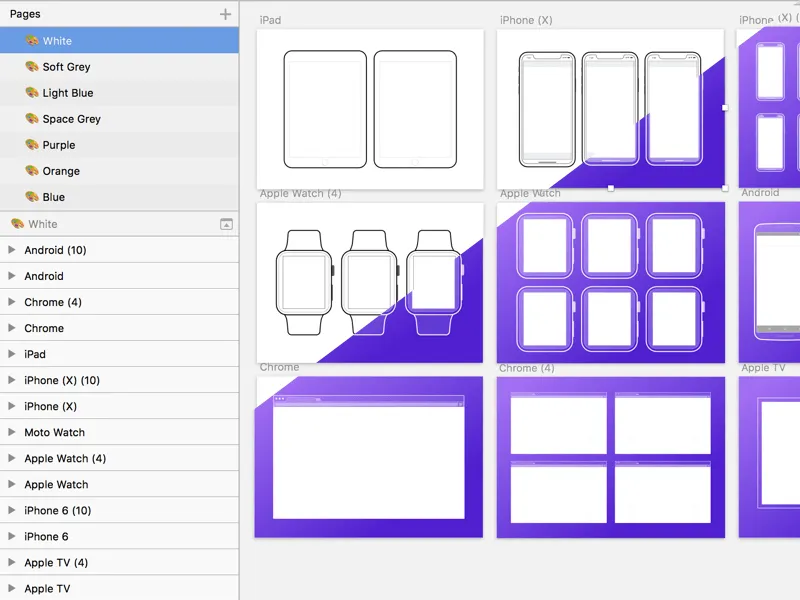Click the Orange page's palette icon
The width and height of the screenshot is (800, 600).
coord(31,171)
